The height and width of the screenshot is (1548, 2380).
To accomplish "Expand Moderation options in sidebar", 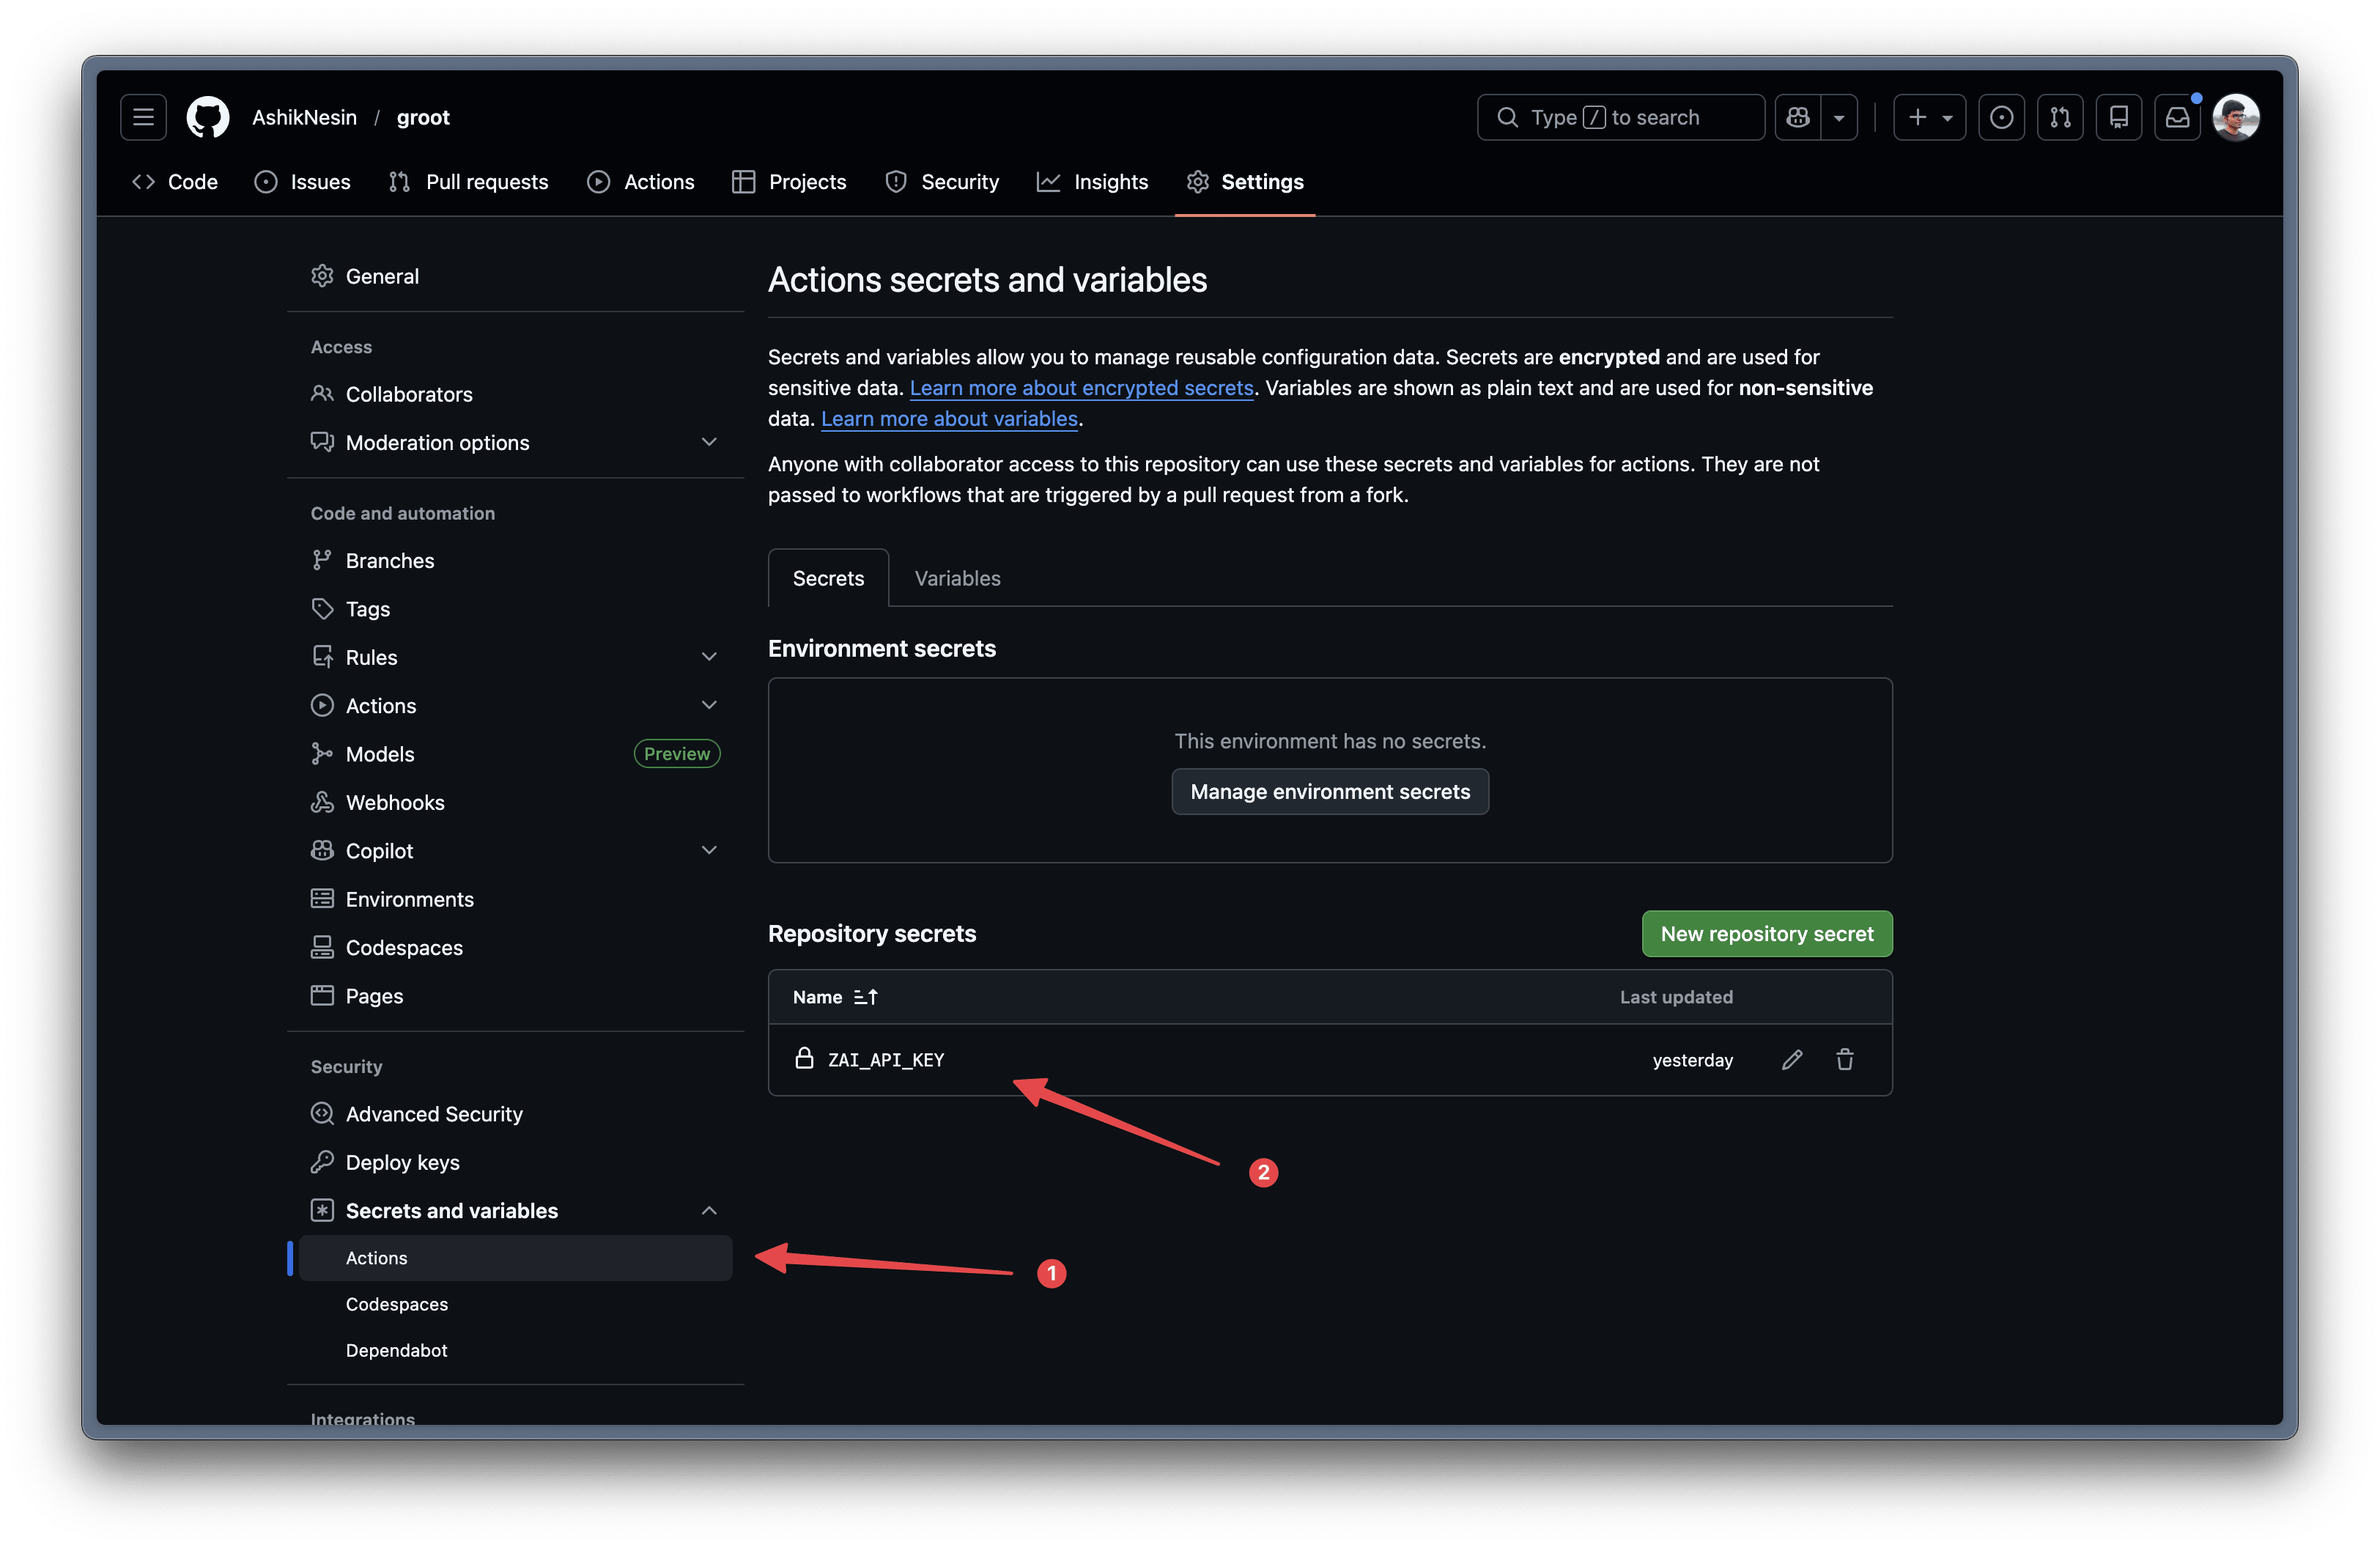I will tap(709, 442).
